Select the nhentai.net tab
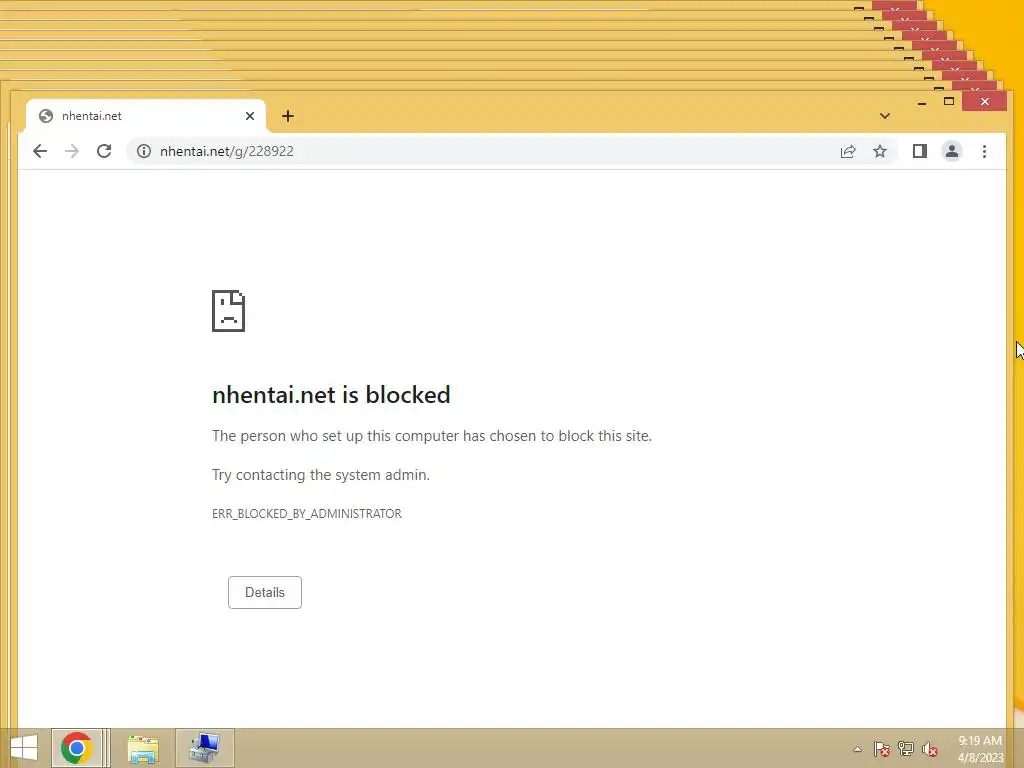Screen dimensions: 1024x768 (146, 116)
